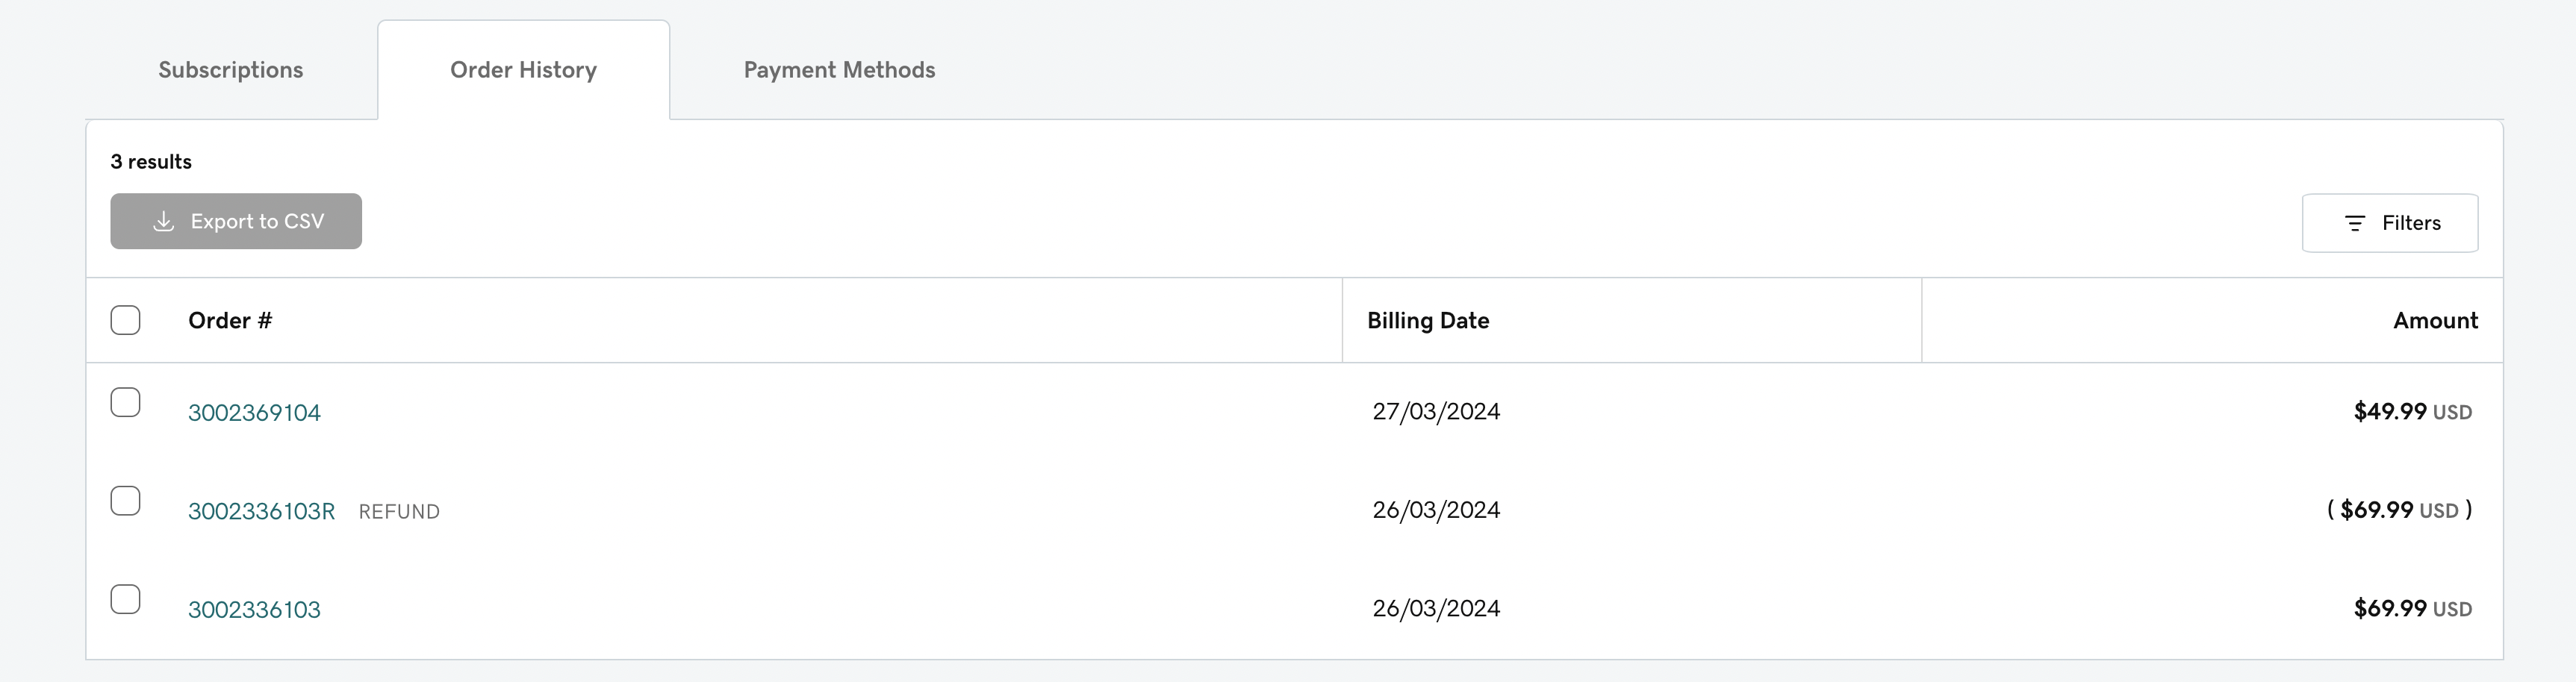The height and width of the screenshot is (682, 2576).
Task: Go to the Payment Methods tab
Action: click(840, 70)
